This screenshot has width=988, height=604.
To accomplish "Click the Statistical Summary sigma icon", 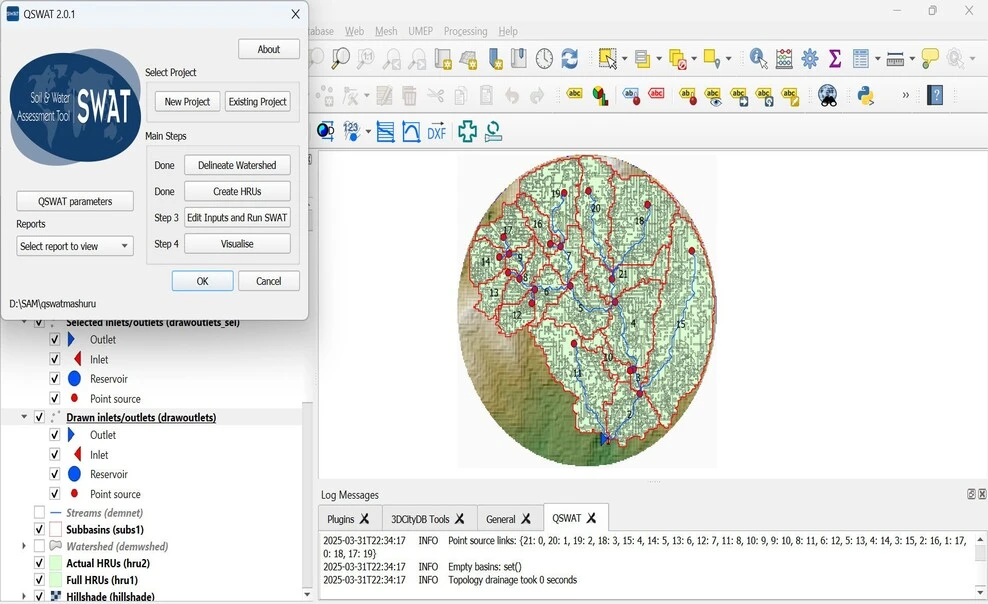I will [x=835, y=59].
